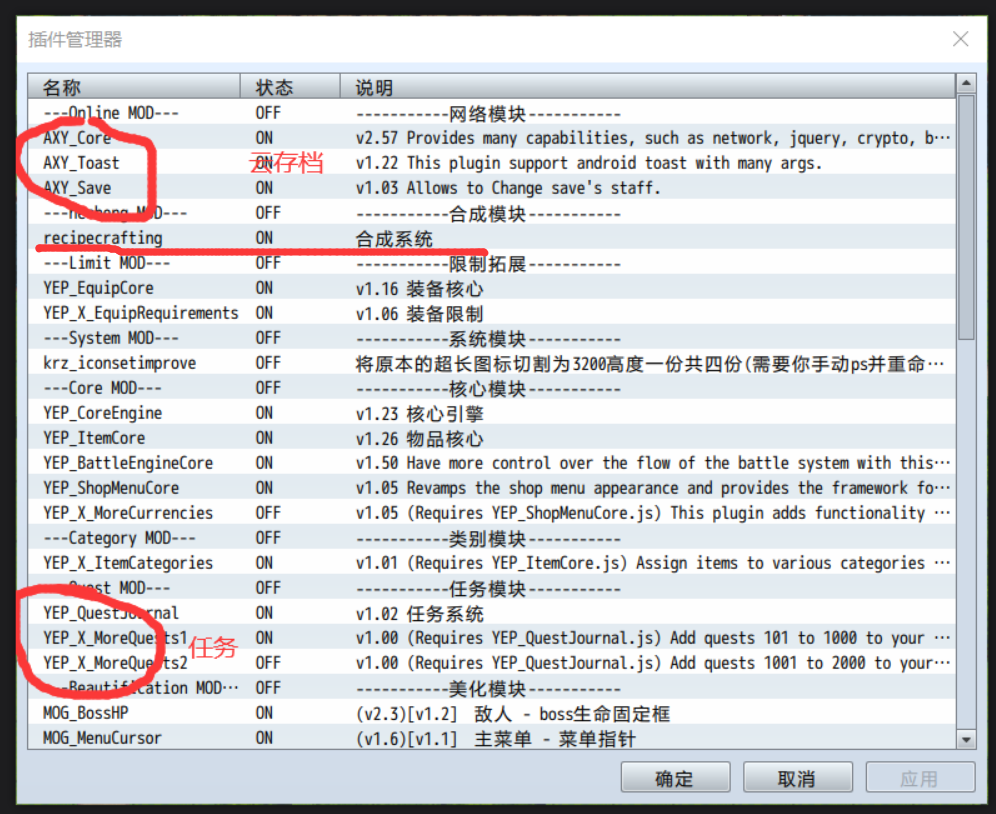
Task: Sort by the 名称 column header
Action: (x=133, y=87)
